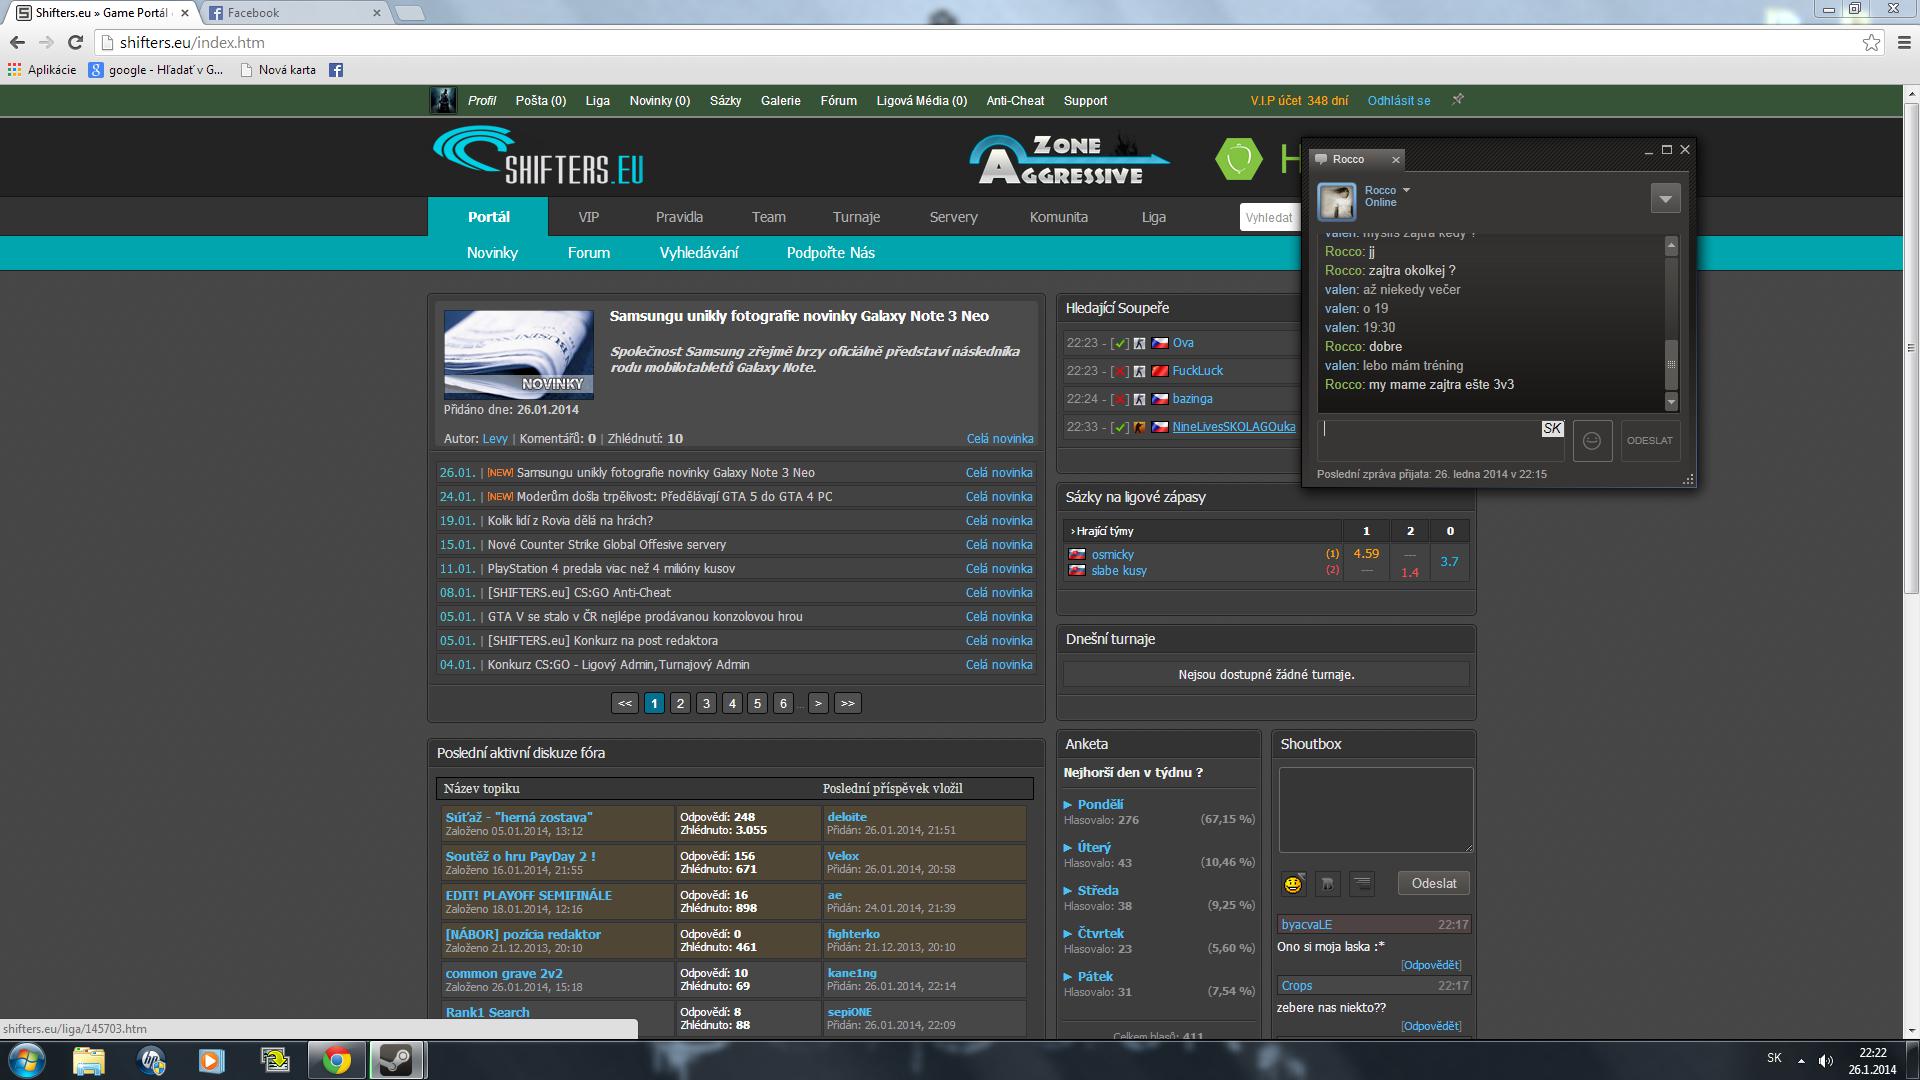Click the profile avatar icon in the green bar
The image size is (1920, 1080).
coord(443,100)
